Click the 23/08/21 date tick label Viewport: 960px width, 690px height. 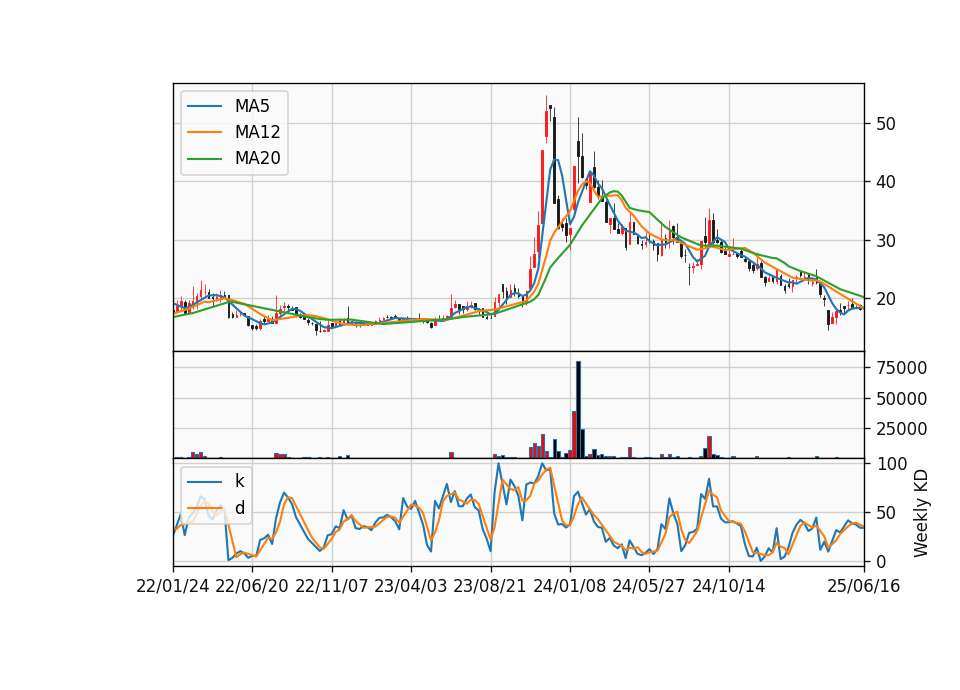[x=490, y=586]
